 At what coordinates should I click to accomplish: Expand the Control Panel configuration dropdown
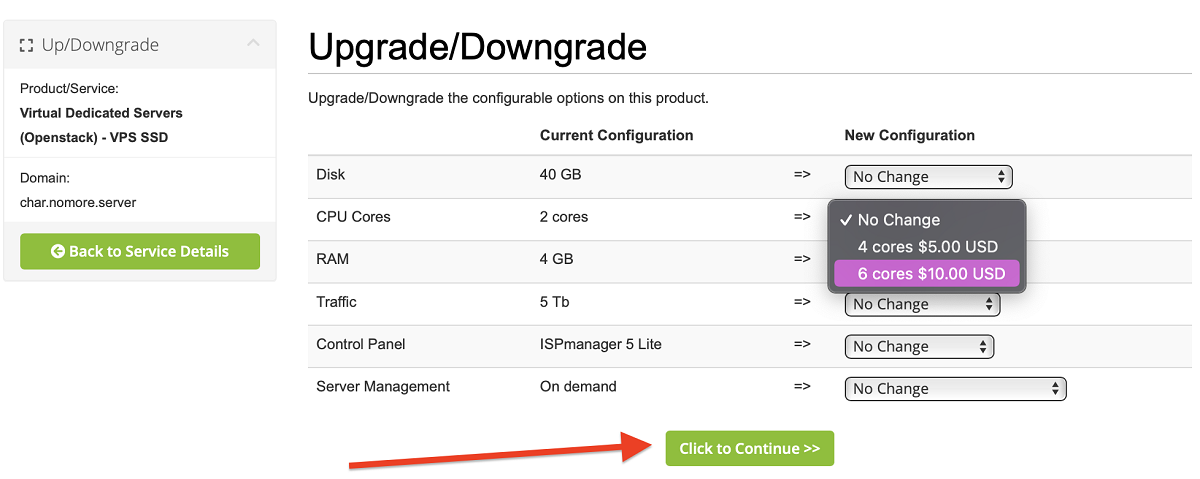coord(919,347)
